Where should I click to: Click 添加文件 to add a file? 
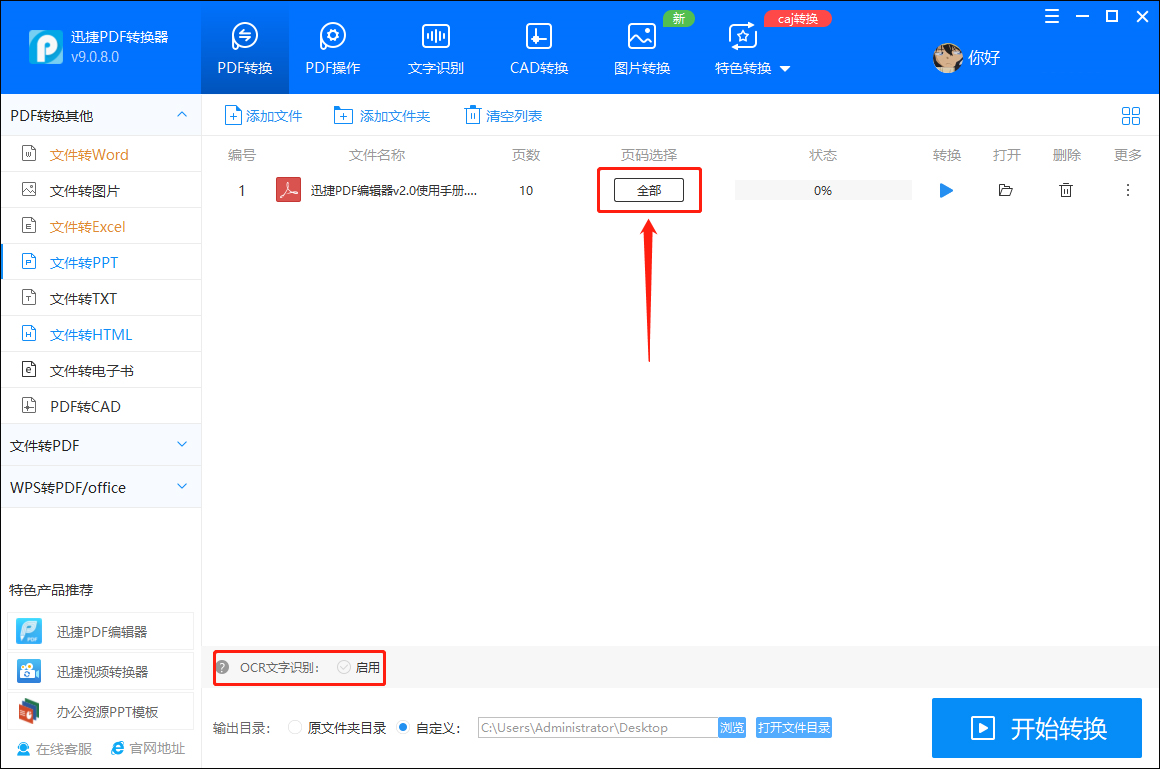pos(263,115)
